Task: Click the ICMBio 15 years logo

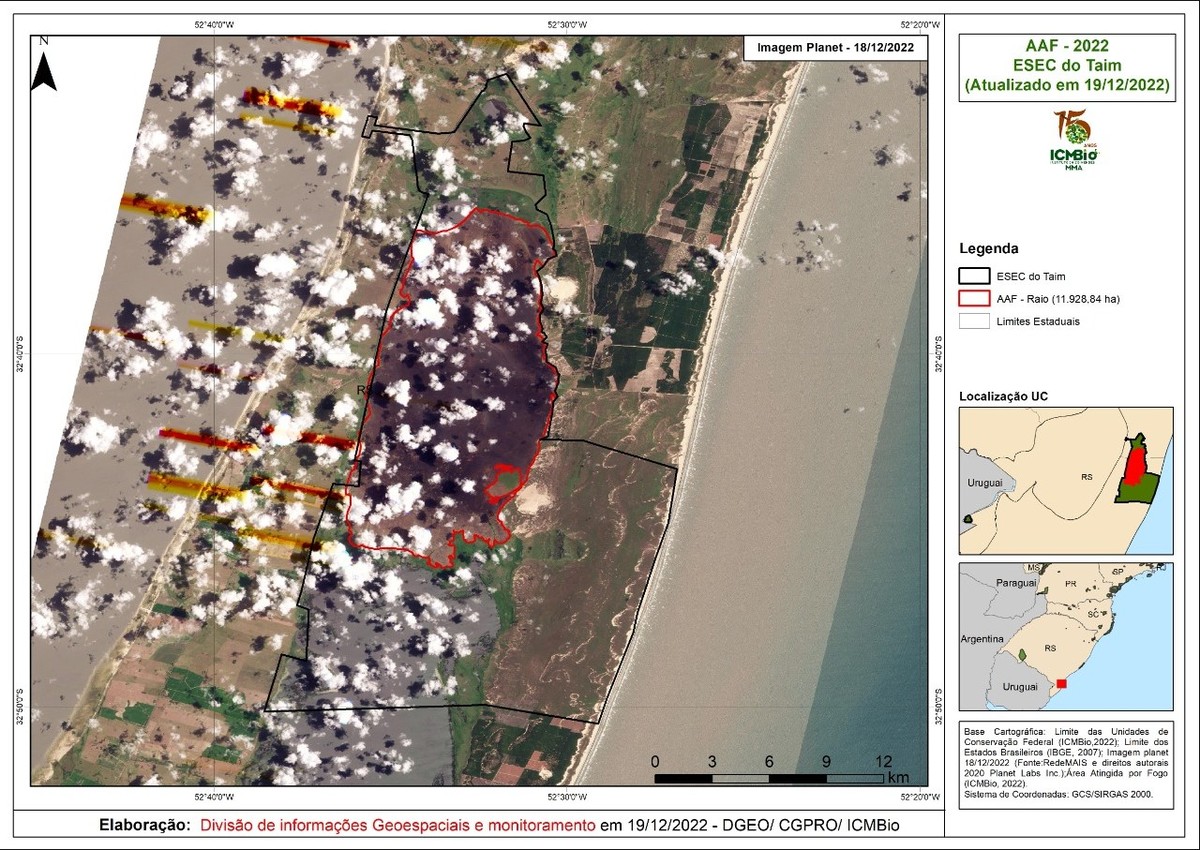Action: tap(1074, 140)
